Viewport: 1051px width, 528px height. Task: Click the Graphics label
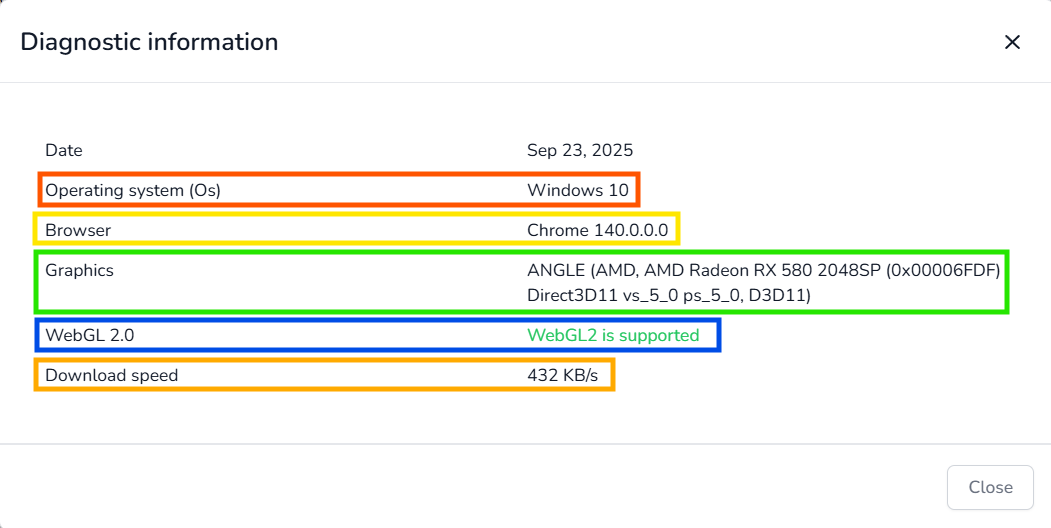79,270
